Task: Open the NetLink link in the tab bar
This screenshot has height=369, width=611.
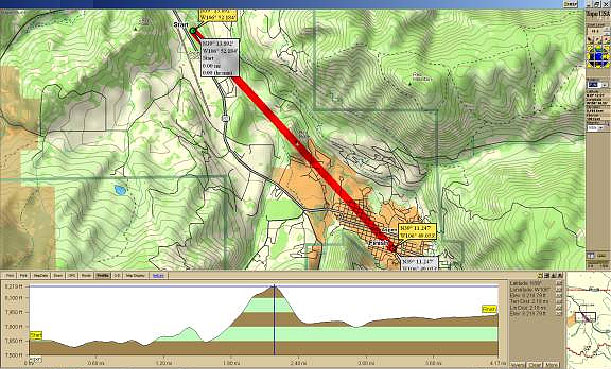Action: [x=159, y=275]
